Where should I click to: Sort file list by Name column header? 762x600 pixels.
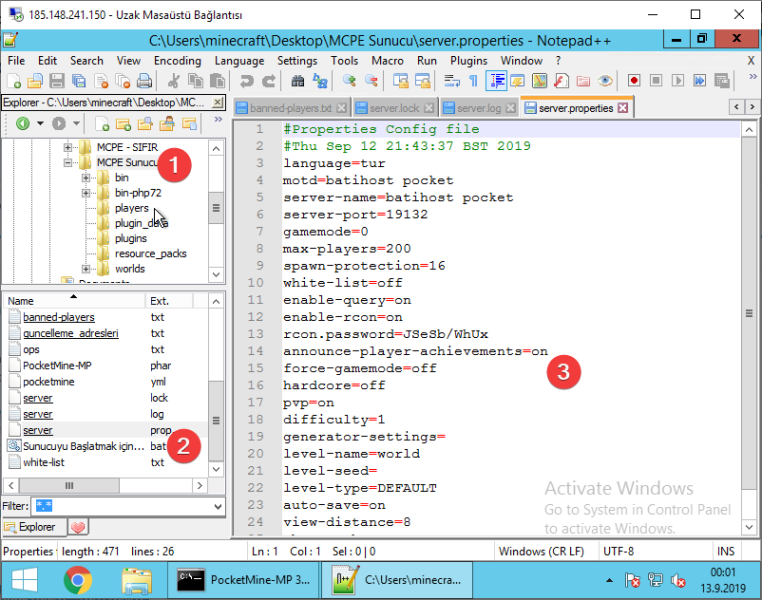(74, 301)
